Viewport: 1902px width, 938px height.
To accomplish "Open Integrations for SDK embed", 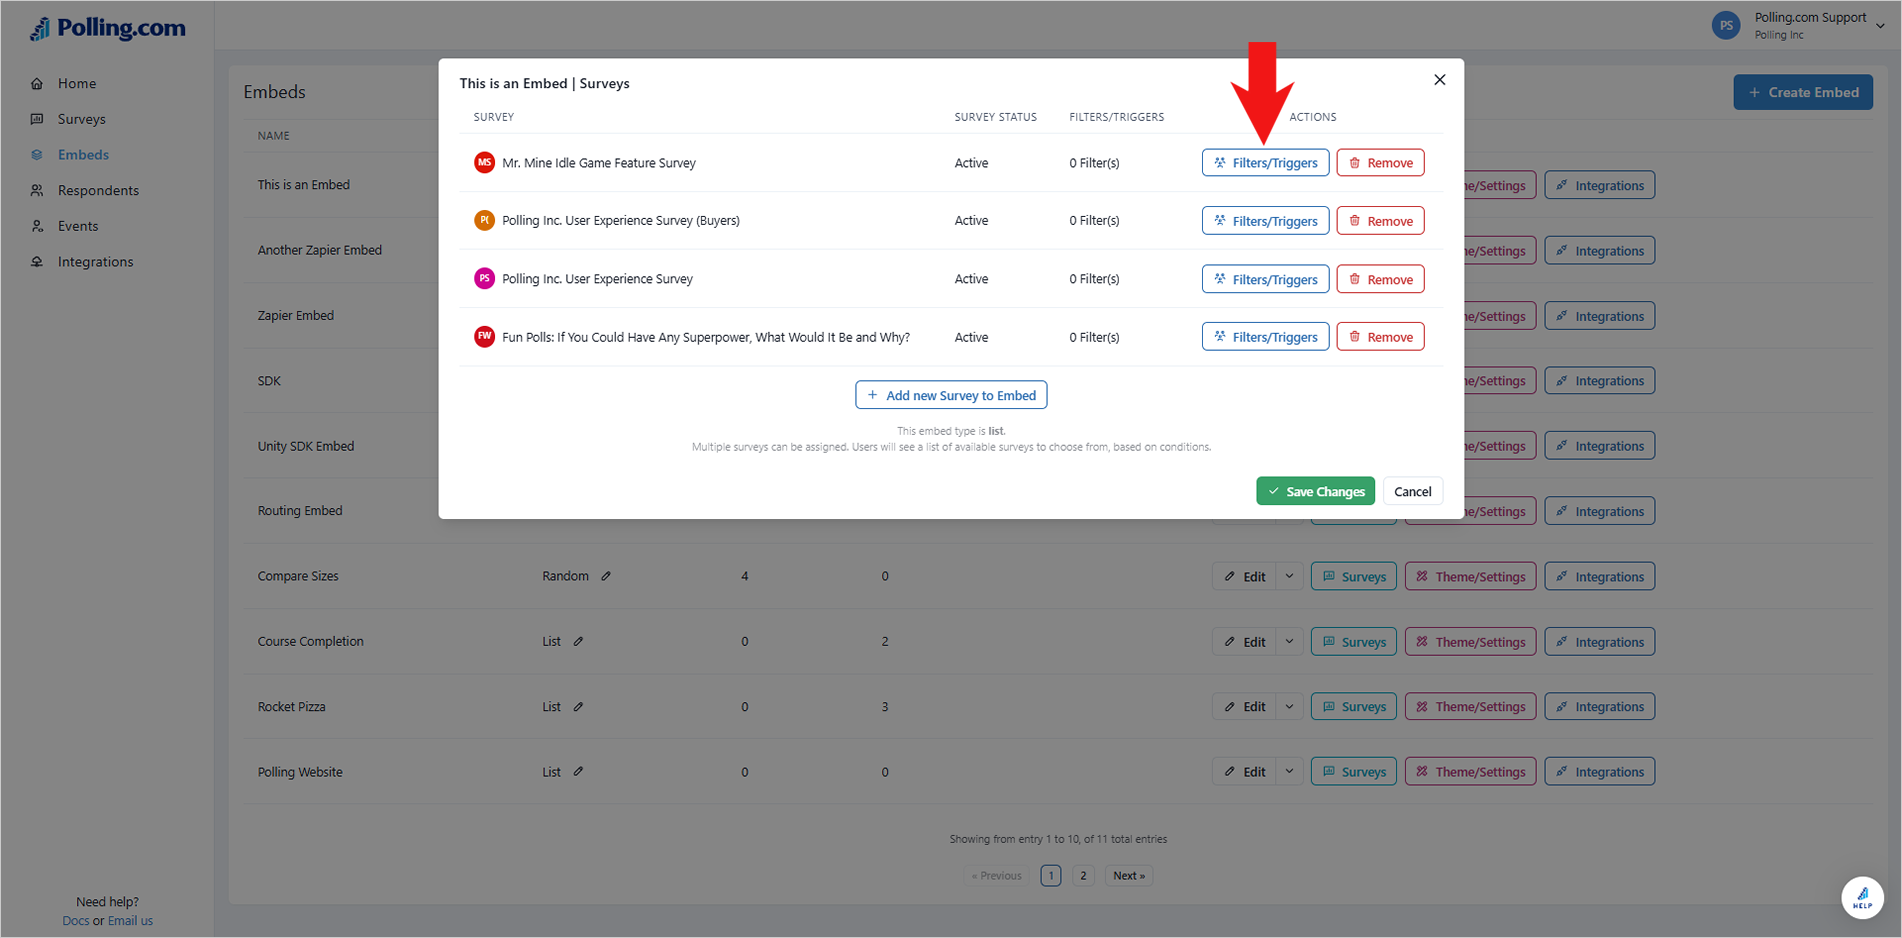I will 1599,381.
